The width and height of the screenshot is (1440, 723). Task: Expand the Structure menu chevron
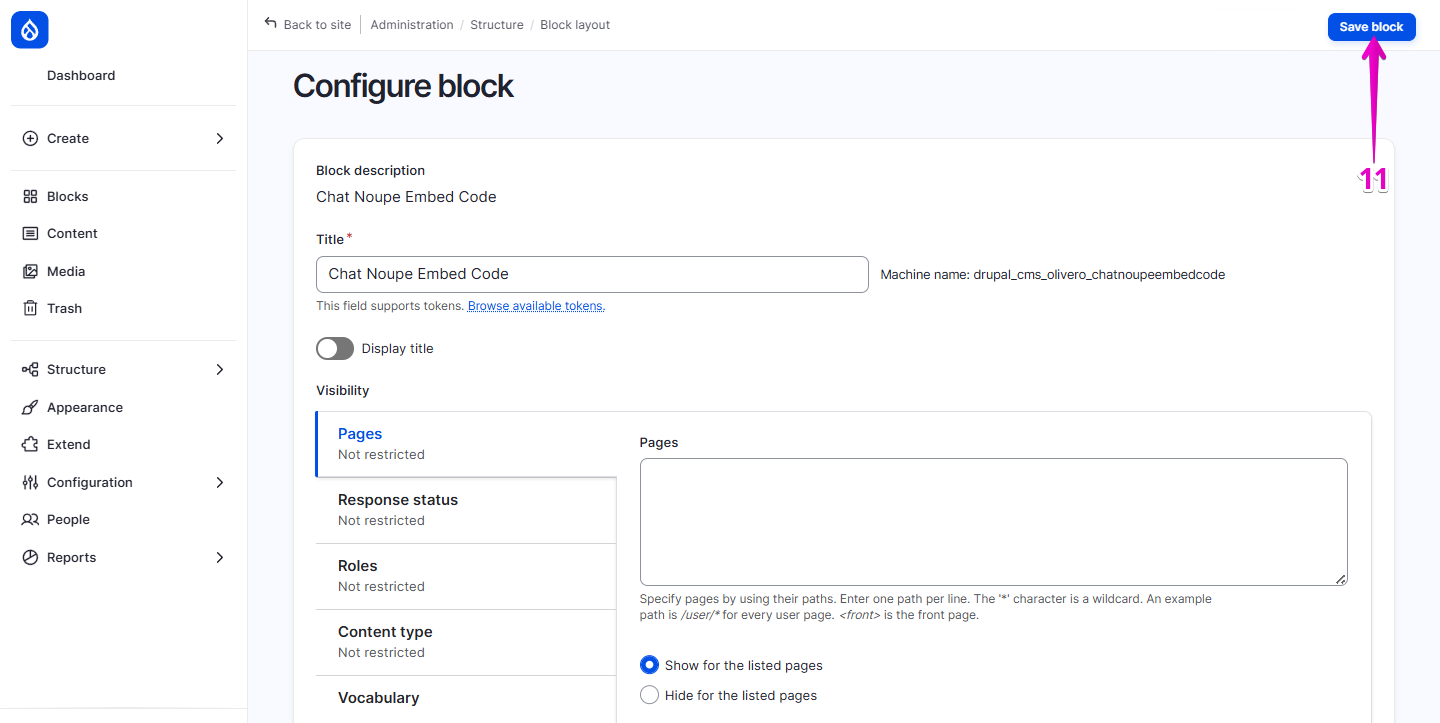[x=219, y=369]
